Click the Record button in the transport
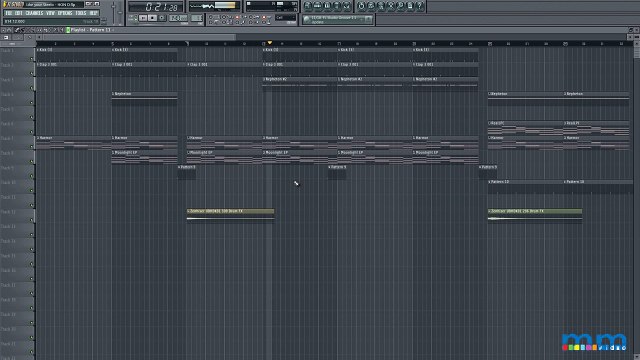The width and height of the screenshot is (640, 360). [x=162, y=18]
